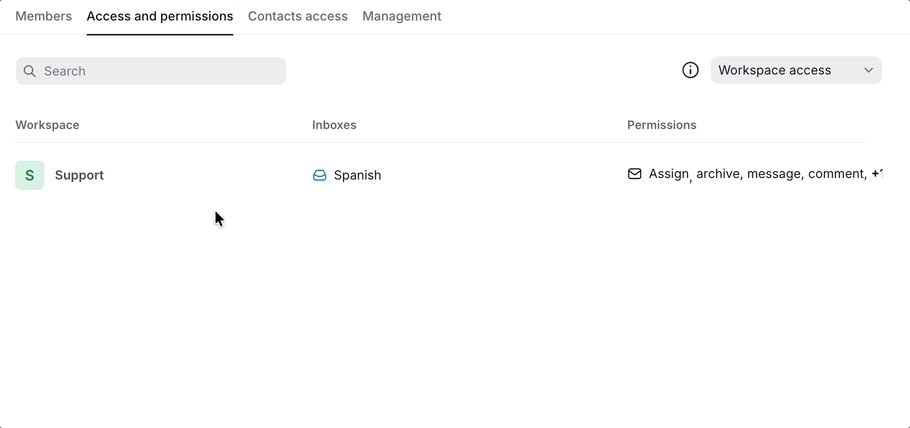
Task: Show the additional +1 permissions
Action: click(x=876, y=174)
